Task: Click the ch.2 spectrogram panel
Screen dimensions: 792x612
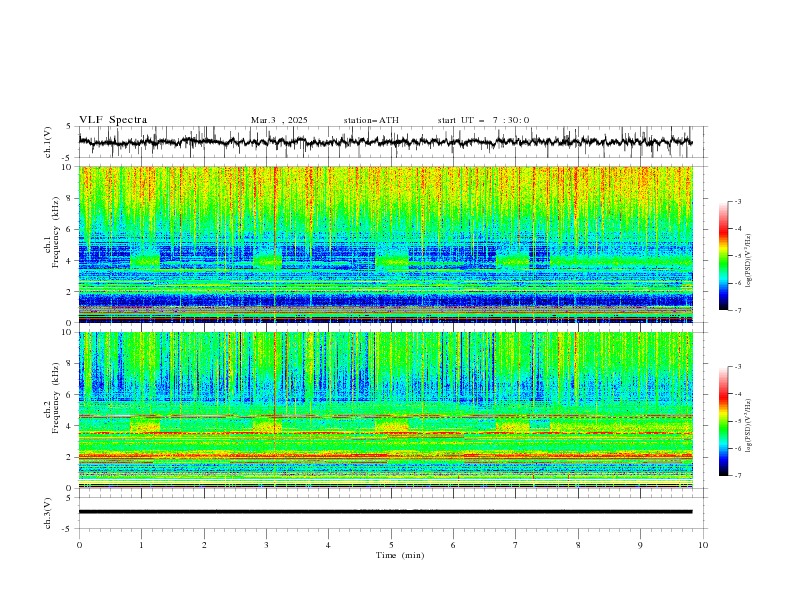Action: tap(385, 410)
